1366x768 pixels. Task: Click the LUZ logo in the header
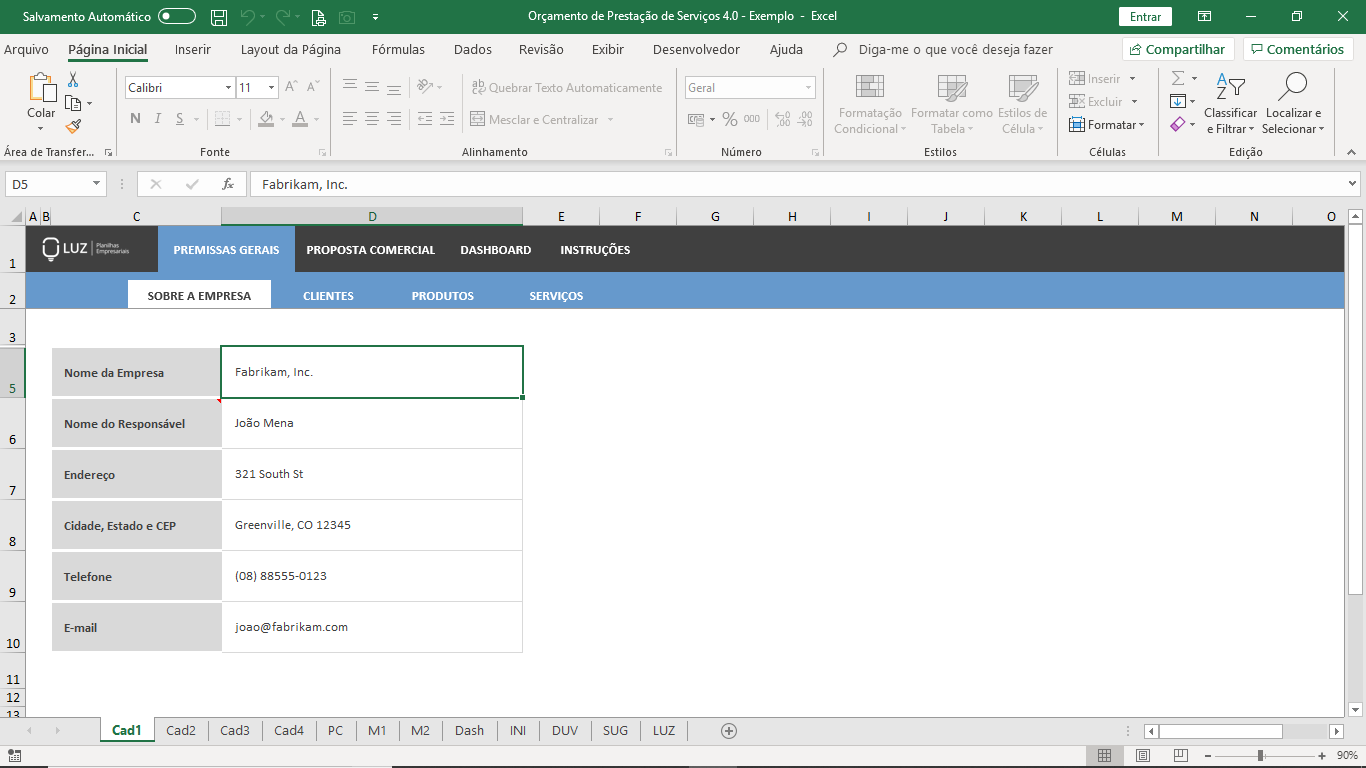click(86, 249)
